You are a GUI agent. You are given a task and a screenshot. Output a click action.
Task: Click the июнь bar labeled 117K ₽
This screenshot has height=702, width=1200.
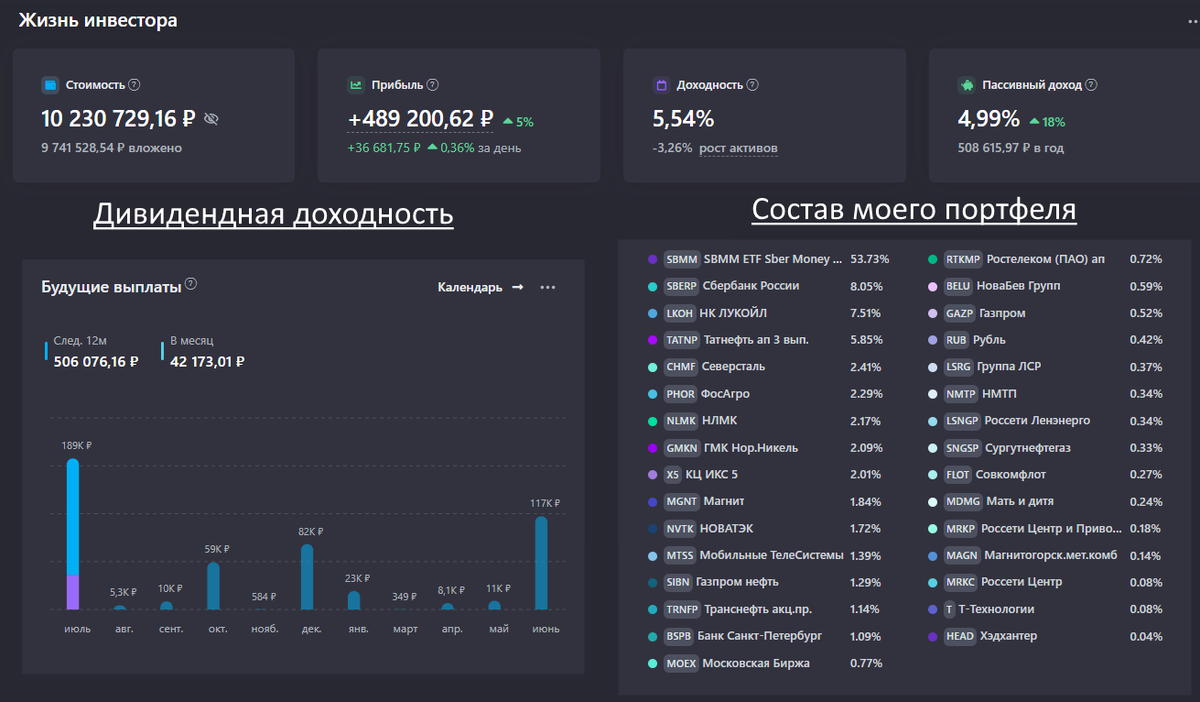(x=541, y=563)
